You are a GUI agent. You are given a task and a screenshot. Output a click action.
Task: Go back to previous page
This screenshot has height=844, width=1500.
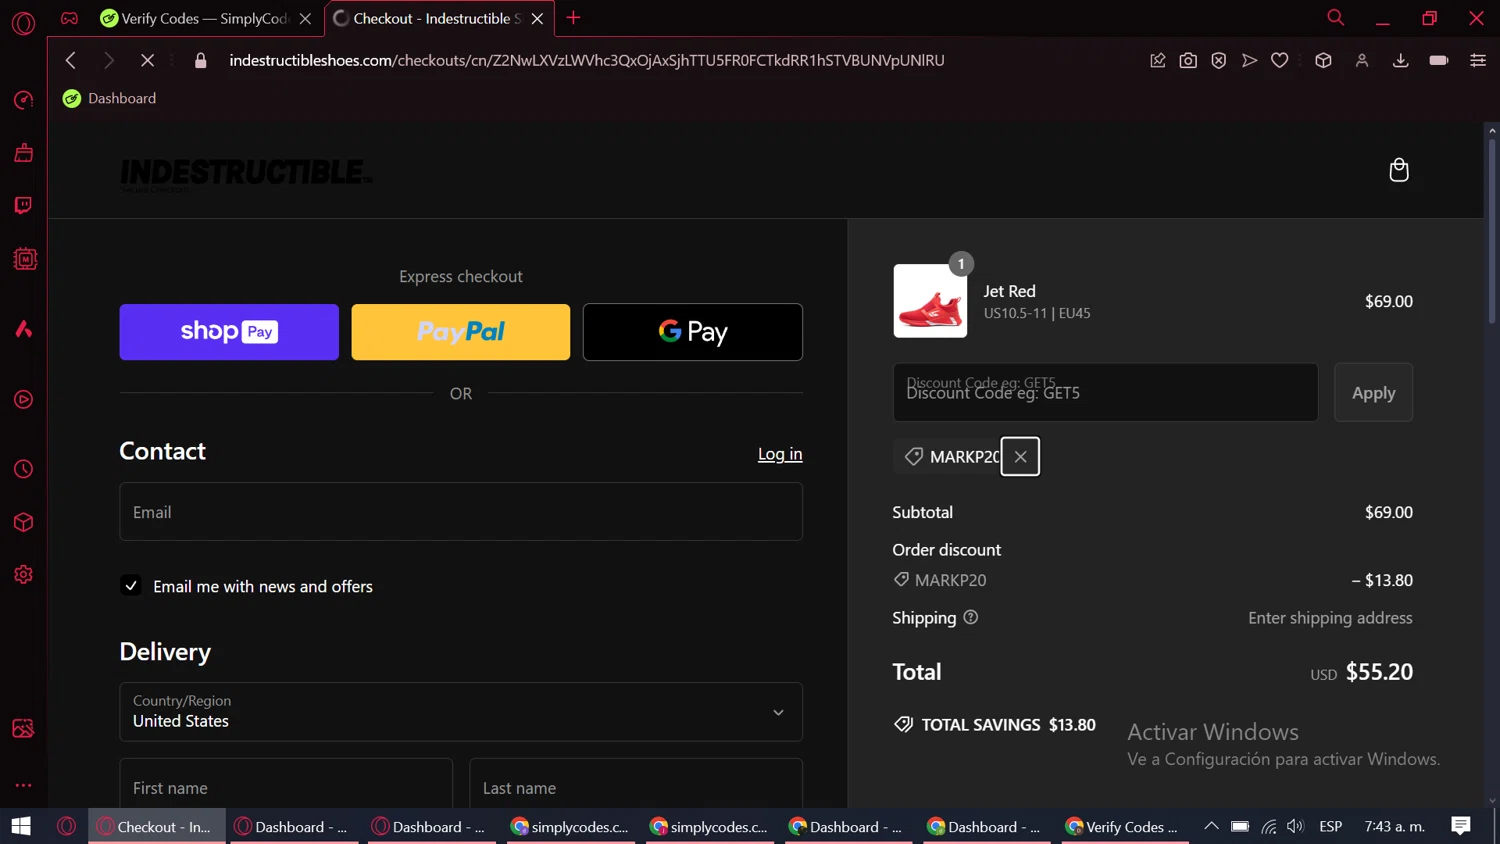click(x=71, y=60)
